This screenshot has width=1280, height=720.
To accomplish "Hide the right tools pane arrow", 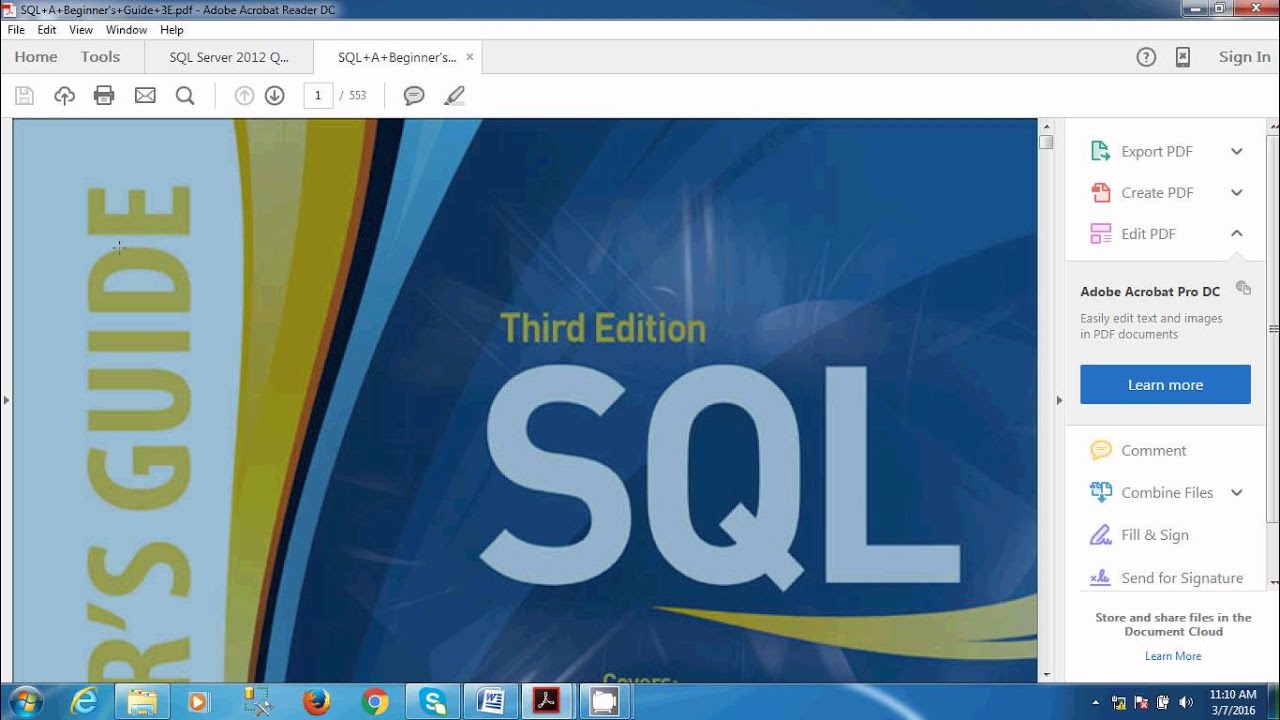I will click(x=1059, y=400).
